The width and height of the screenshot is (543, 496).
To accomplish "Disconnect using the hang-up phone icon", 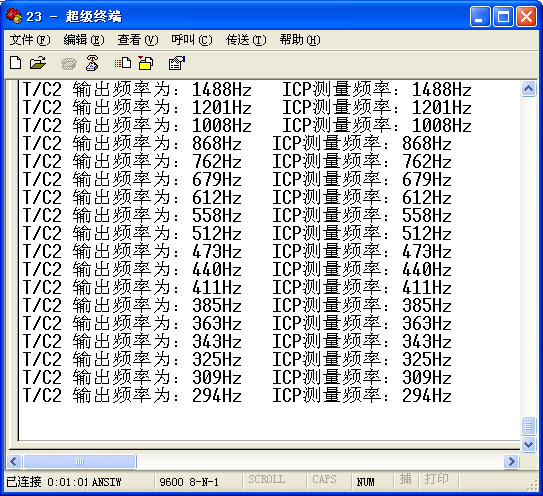I will (x=92, y=63).
